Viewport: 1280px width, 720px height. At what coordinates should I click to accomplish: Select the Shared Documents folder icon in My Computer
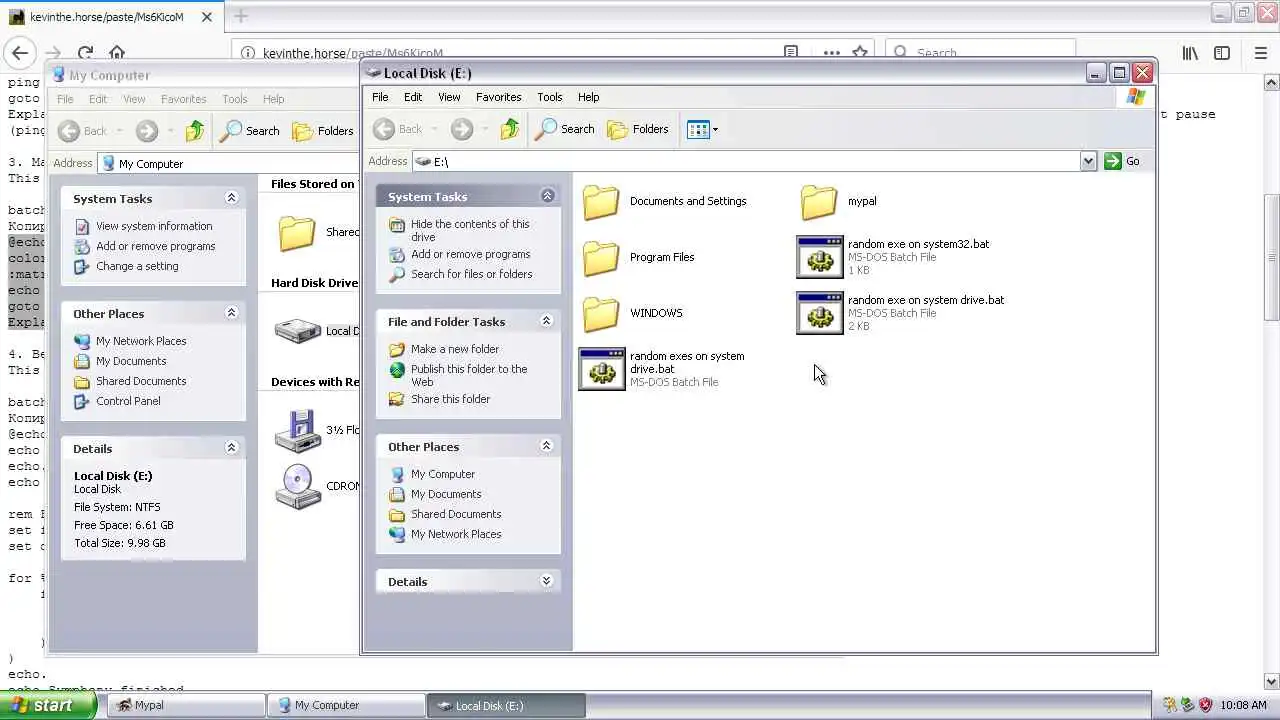pyautogui.click(x=297, y=233)
